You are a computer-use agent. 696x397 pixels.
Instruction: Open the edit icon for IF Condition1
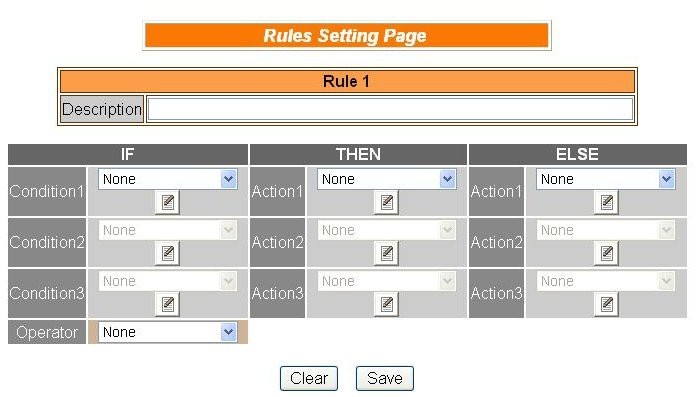click(x=167, y=202)
